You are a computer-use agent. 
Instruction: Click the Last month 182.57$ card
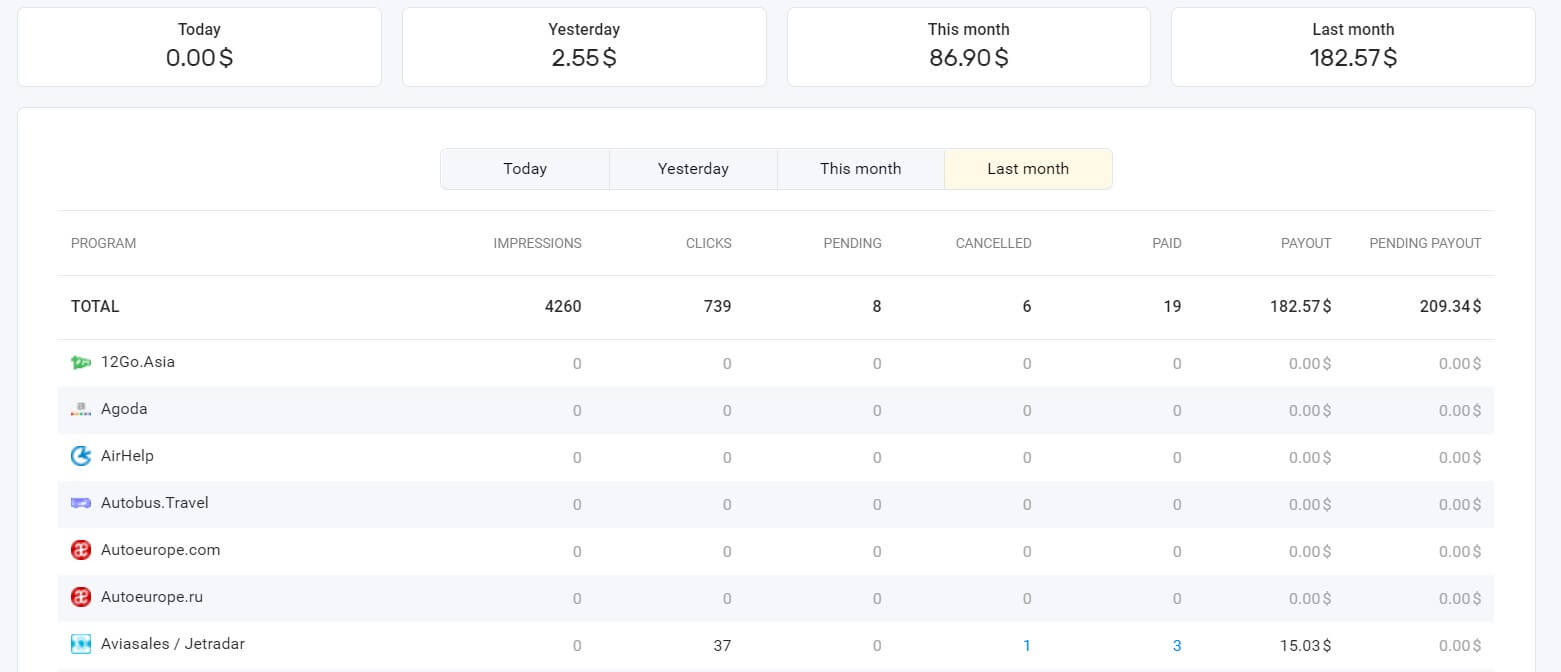point(1352,45)
